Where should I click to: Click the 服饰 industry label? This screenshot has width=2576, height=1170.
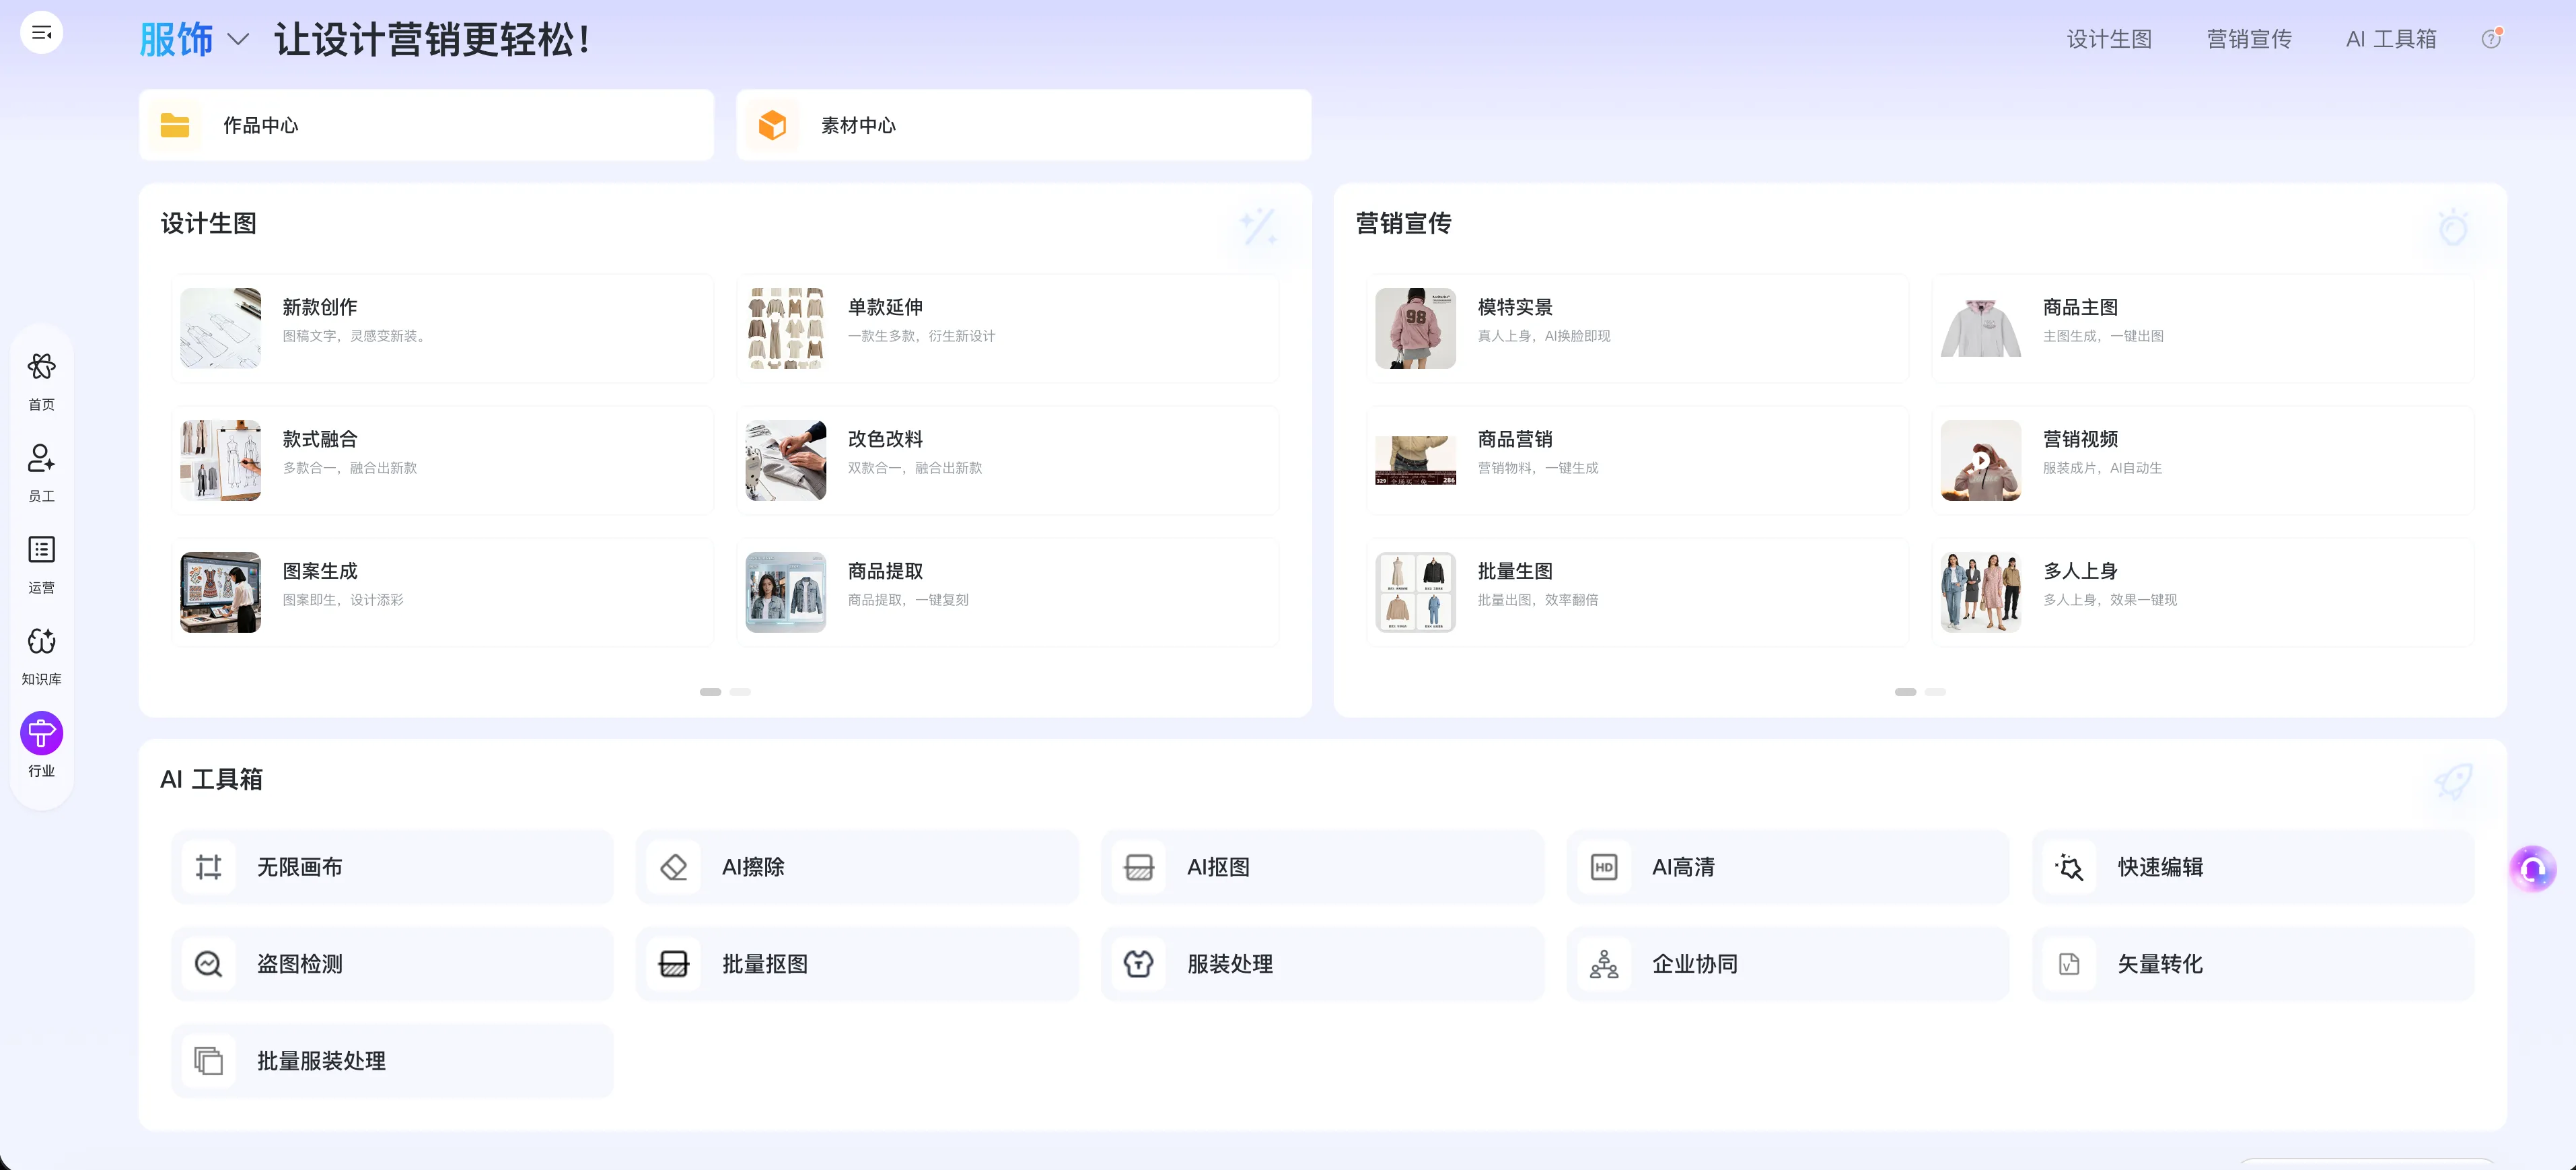point(176,40)
